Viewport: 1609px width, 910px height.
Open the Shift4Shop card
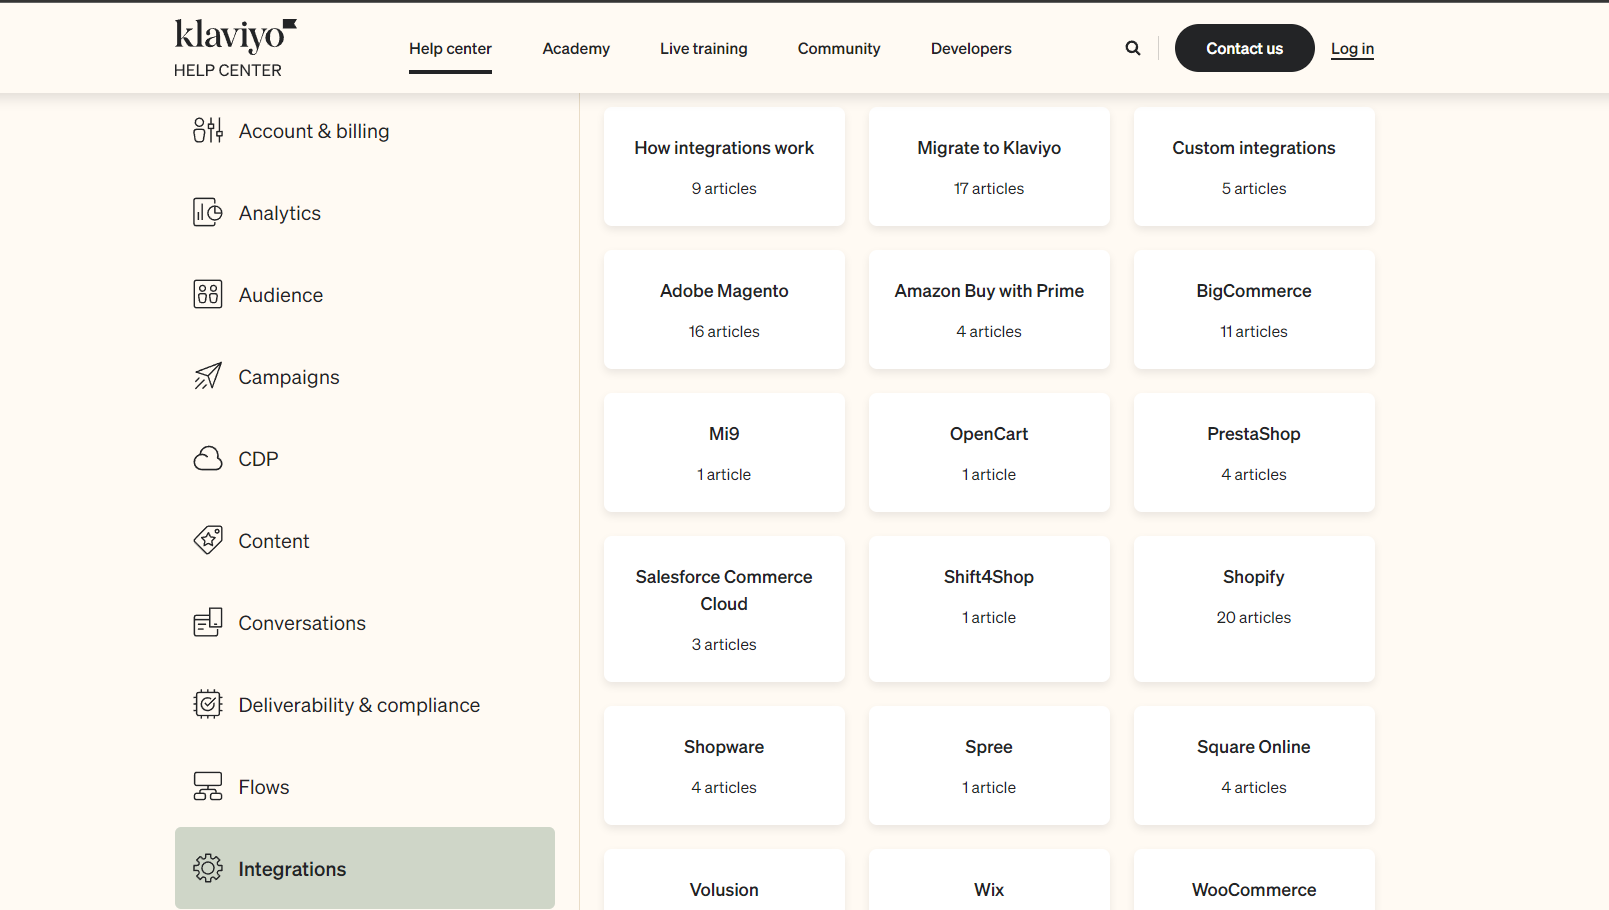coord(989,609)
